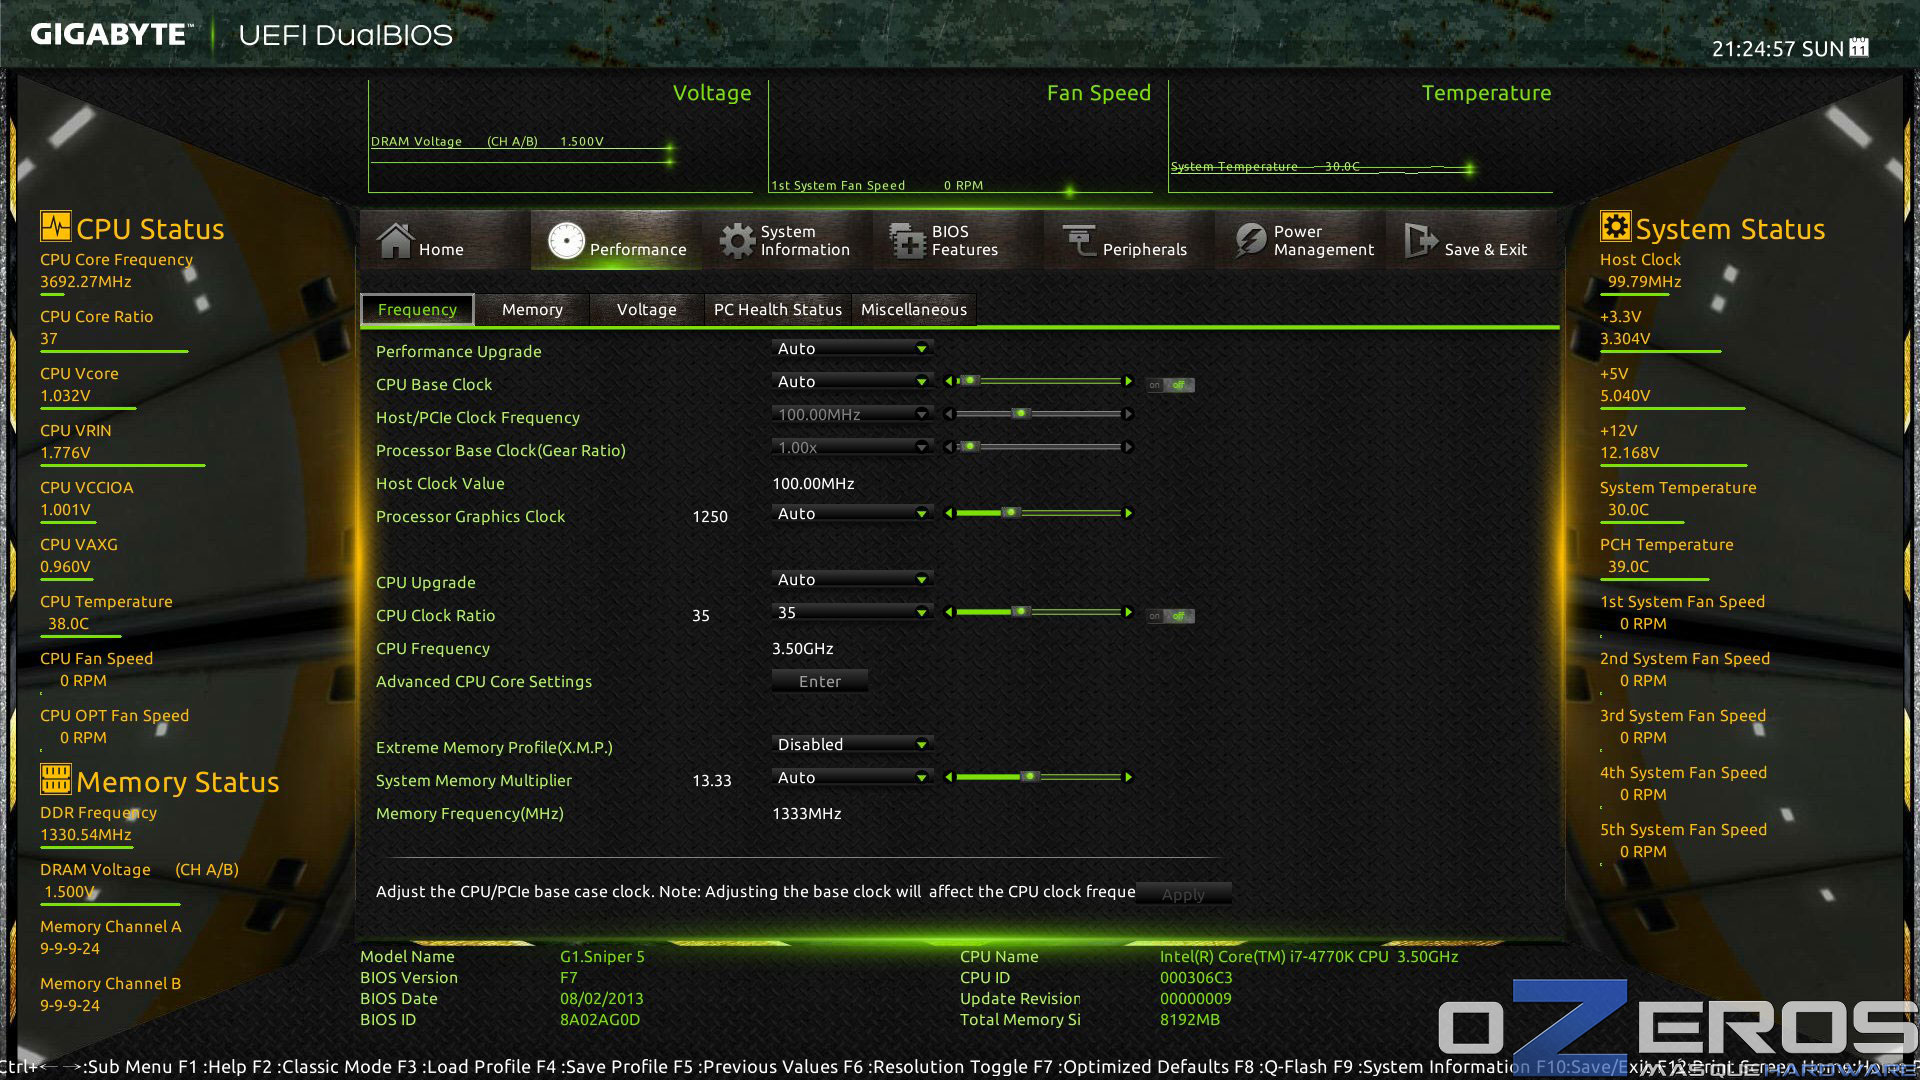This screenshot has width=1920, height=1080.
Task: Click left arrow of Gear Ratio slider
Action: pos(948,447)
